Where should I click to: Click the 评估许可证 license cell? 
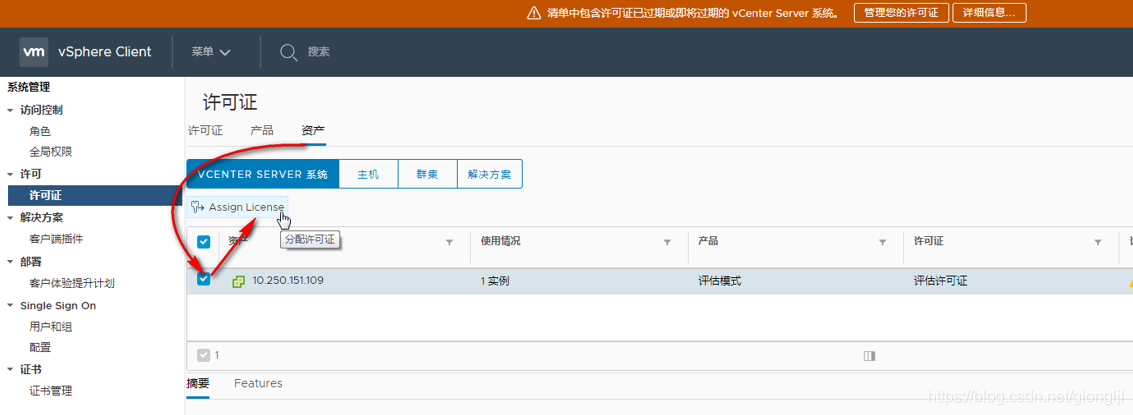[941, 281]
